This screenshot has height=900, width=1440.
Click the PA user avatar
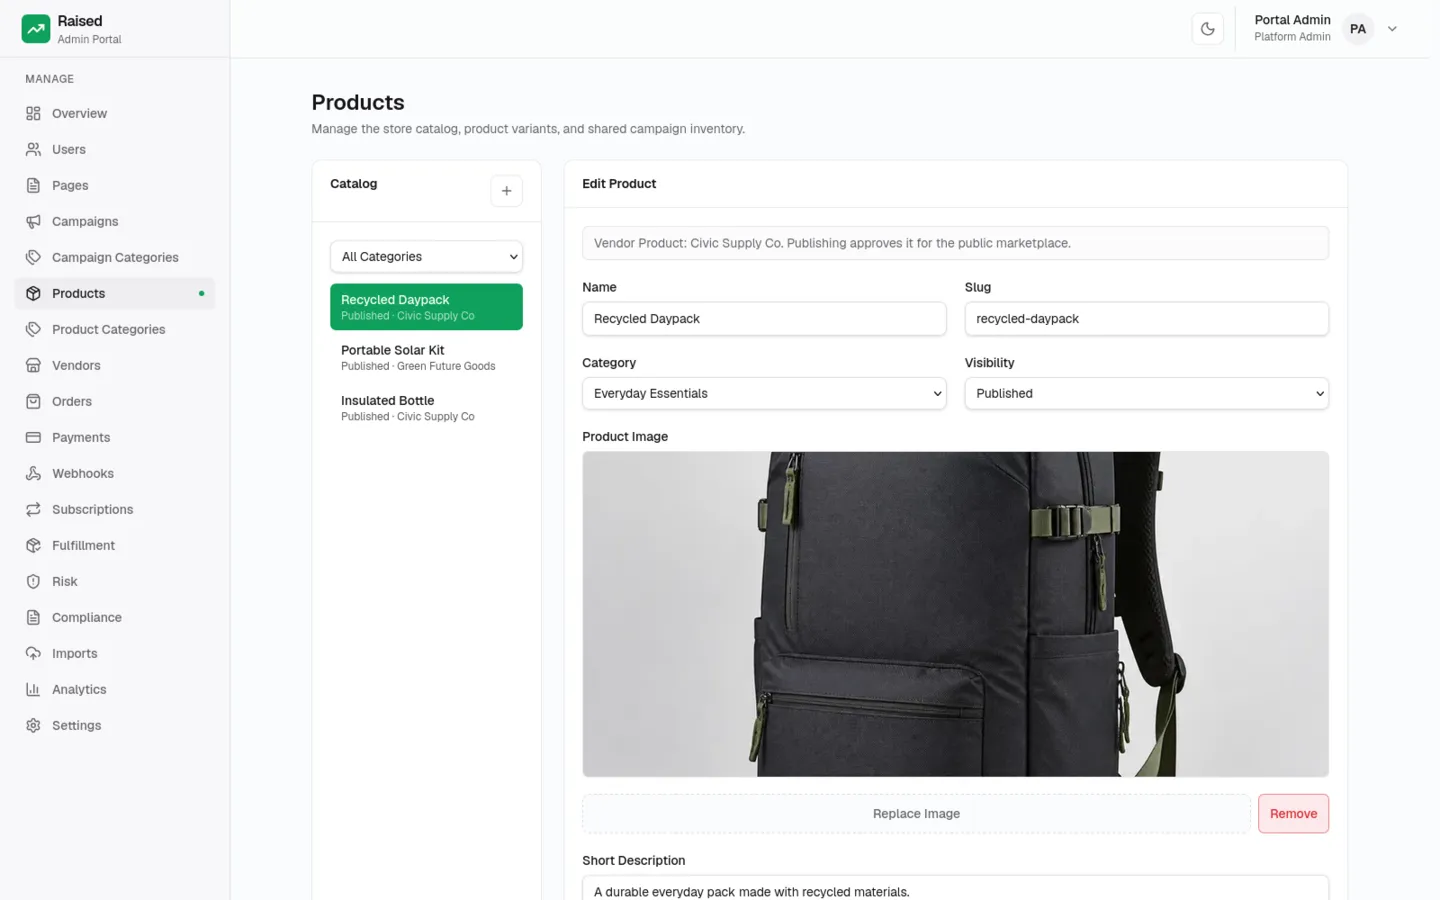tap(1357, 29)
